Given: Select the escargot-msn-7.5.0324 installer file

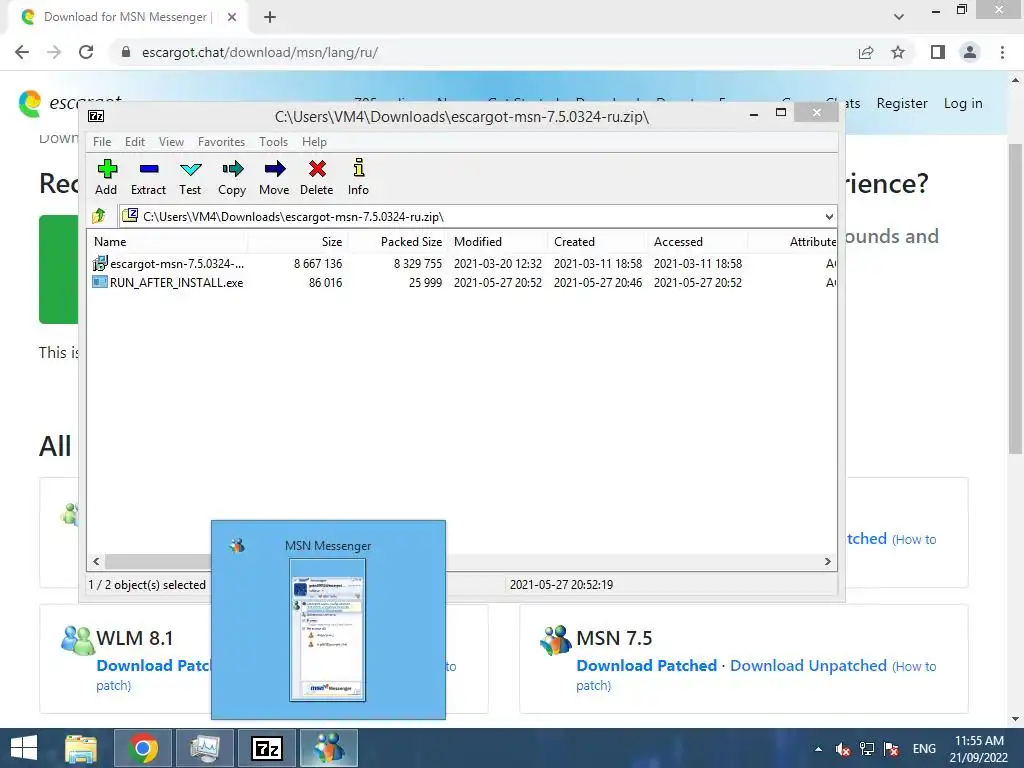Looking at the screenshot, I should [168, 264].
